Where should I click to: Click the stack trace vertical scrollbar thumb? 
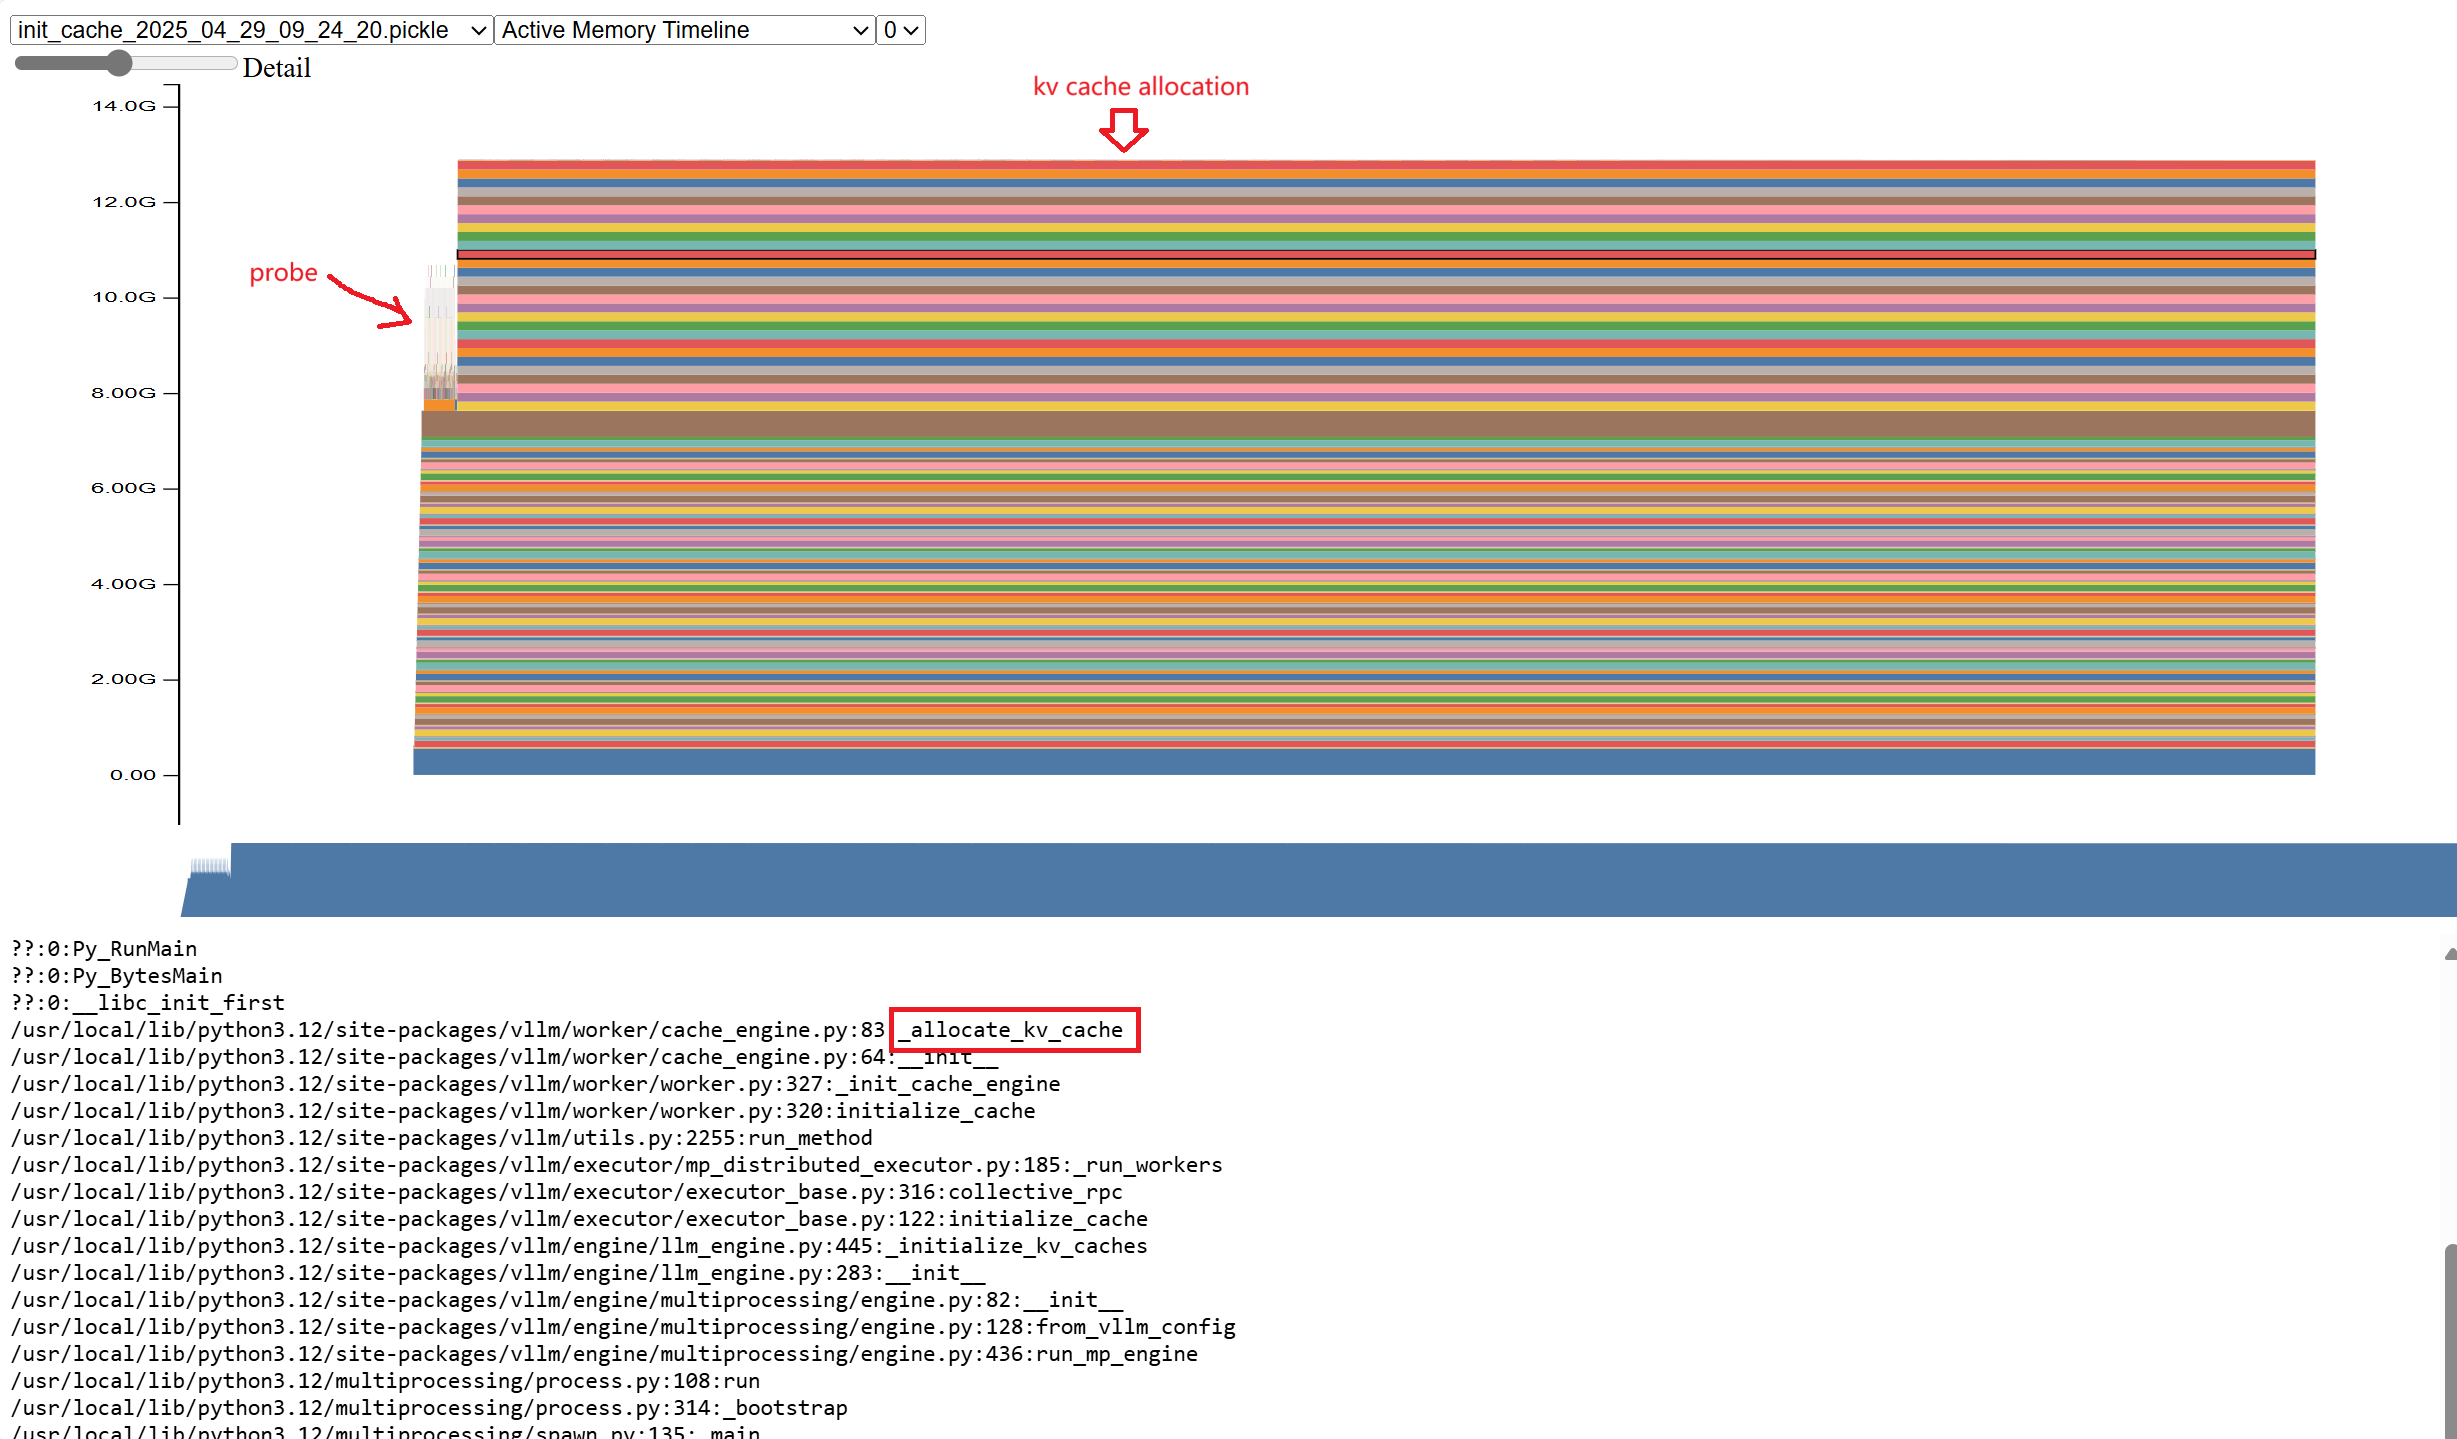point(2450,1340)
